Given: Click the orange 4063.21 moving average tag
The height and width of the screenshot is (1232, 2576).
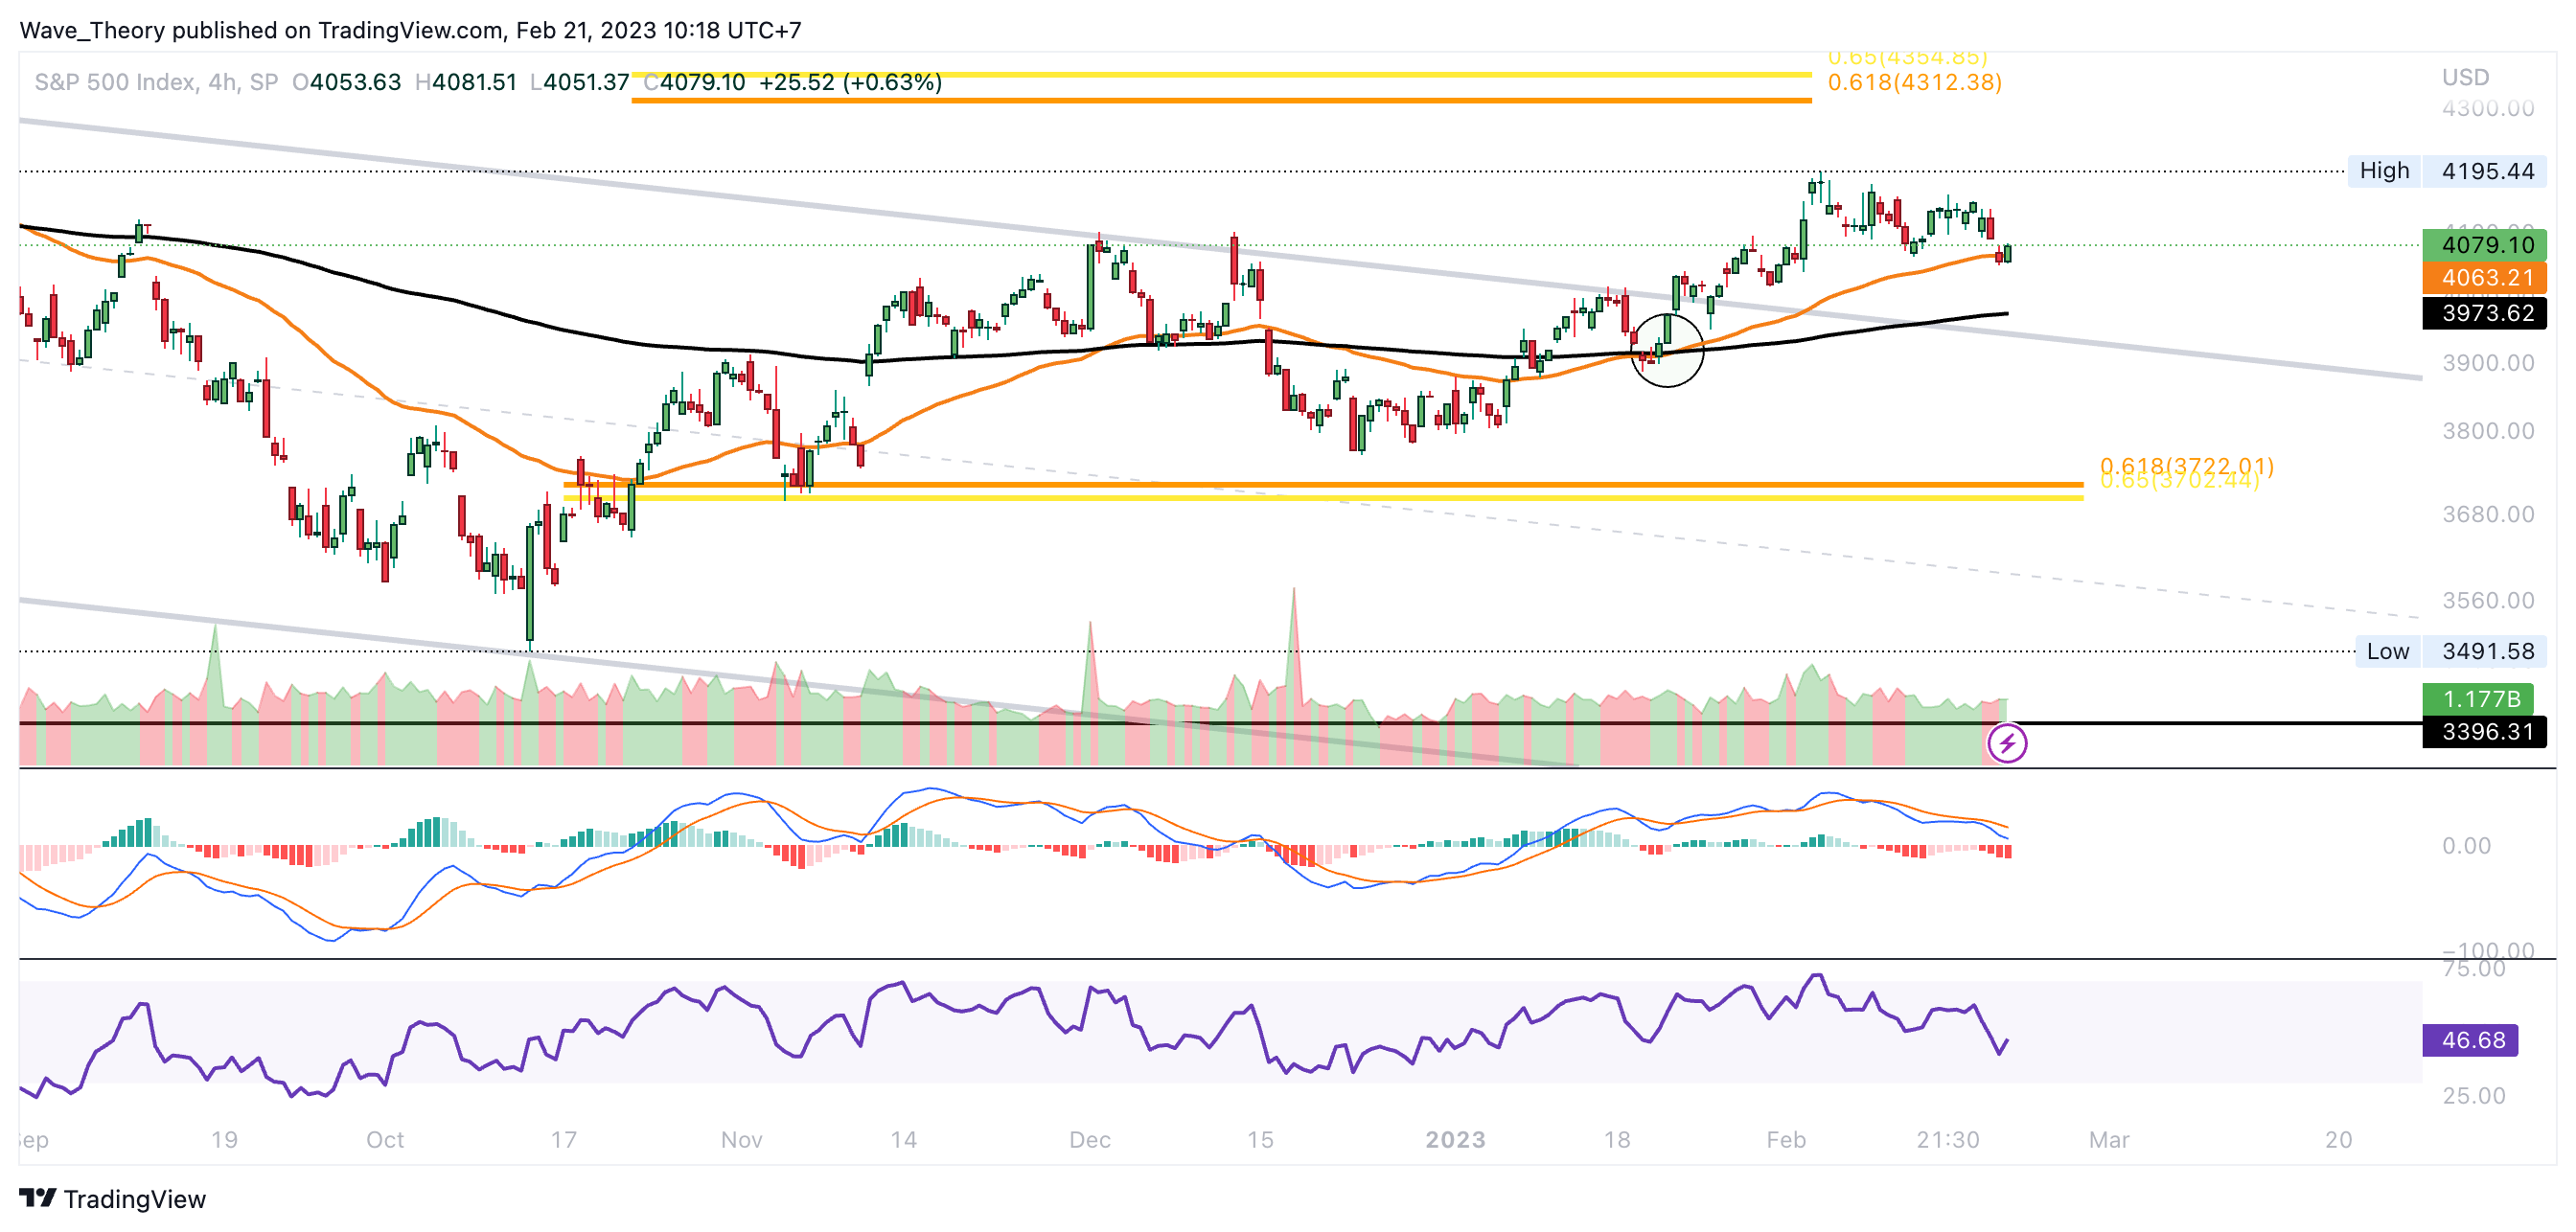Looking at the screenshot, I should coord(2484,278).
